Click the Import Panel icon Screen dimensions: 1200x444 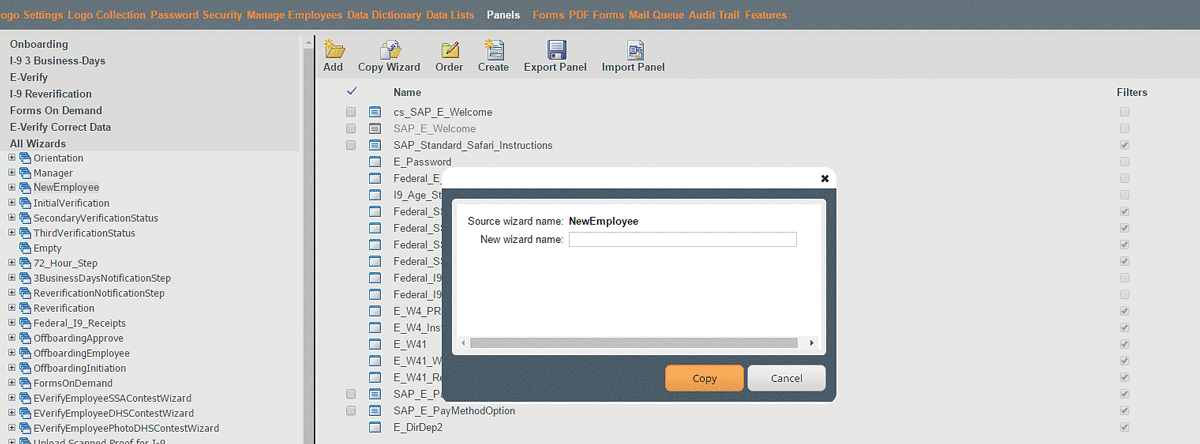tap(633, 50)
